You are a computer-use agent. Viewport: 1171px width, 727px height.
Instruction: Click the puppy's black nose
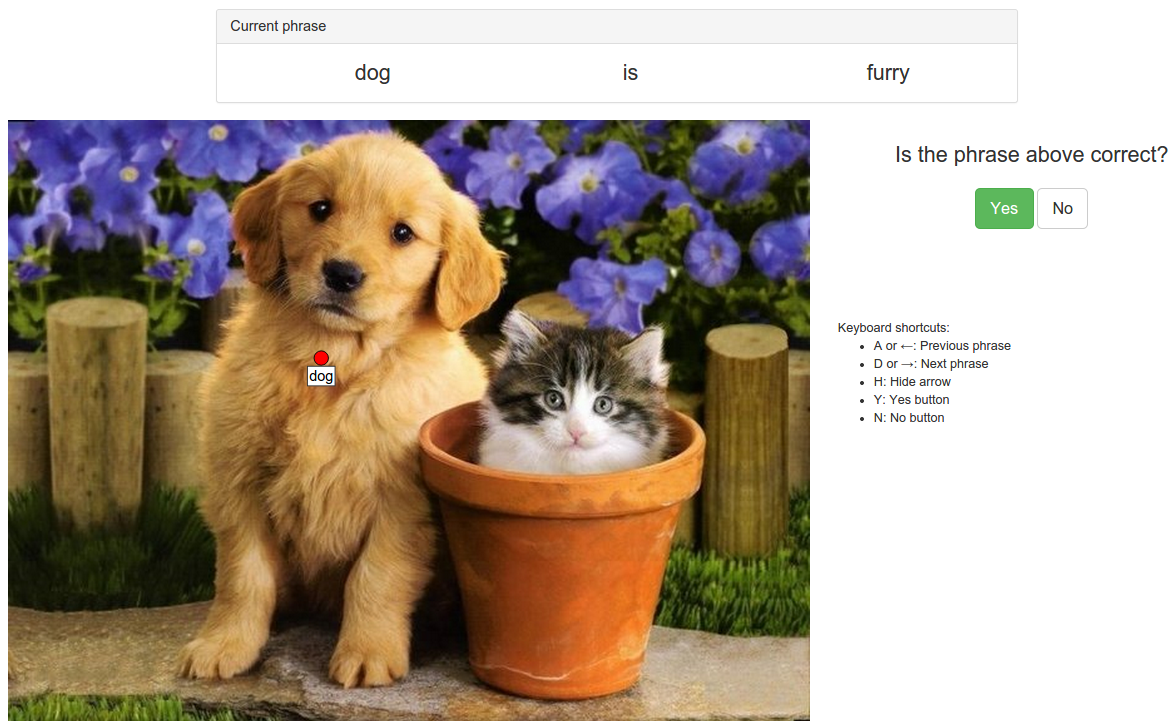342,276
